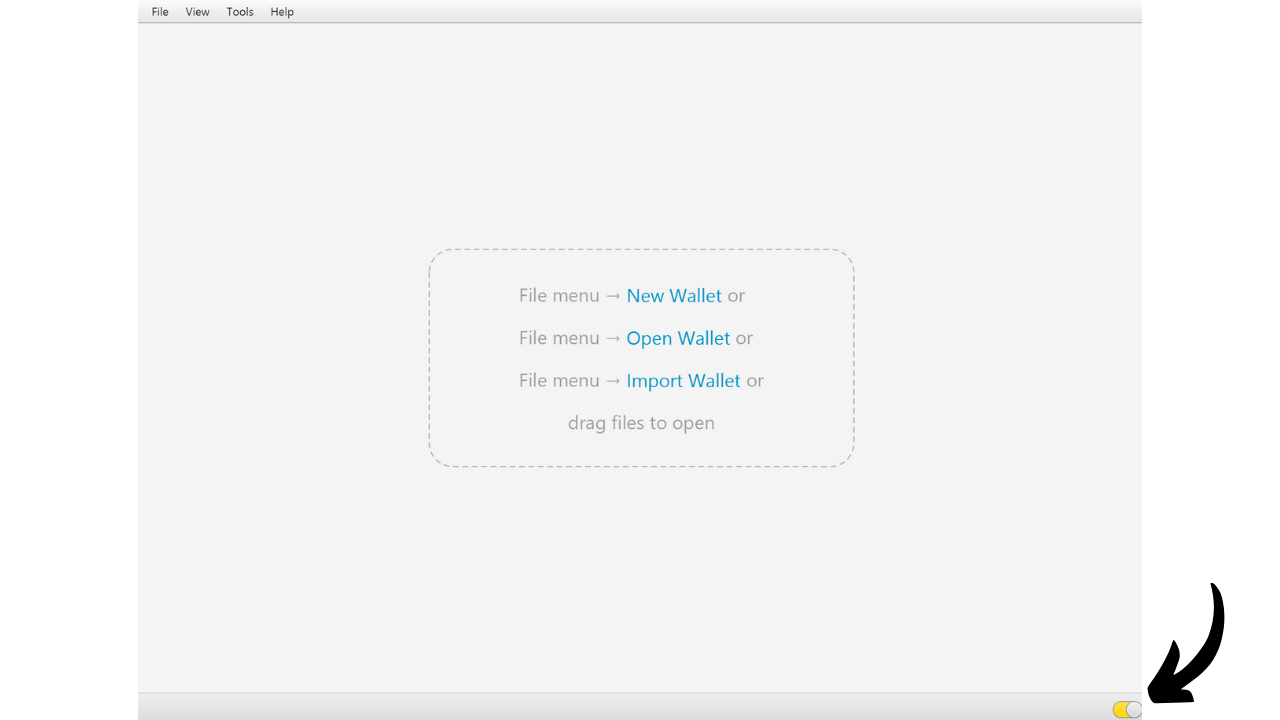Click the 'or' after New Wallet
The width and height of the screenshot is (1280, 720).
click(x=736, y=296)
